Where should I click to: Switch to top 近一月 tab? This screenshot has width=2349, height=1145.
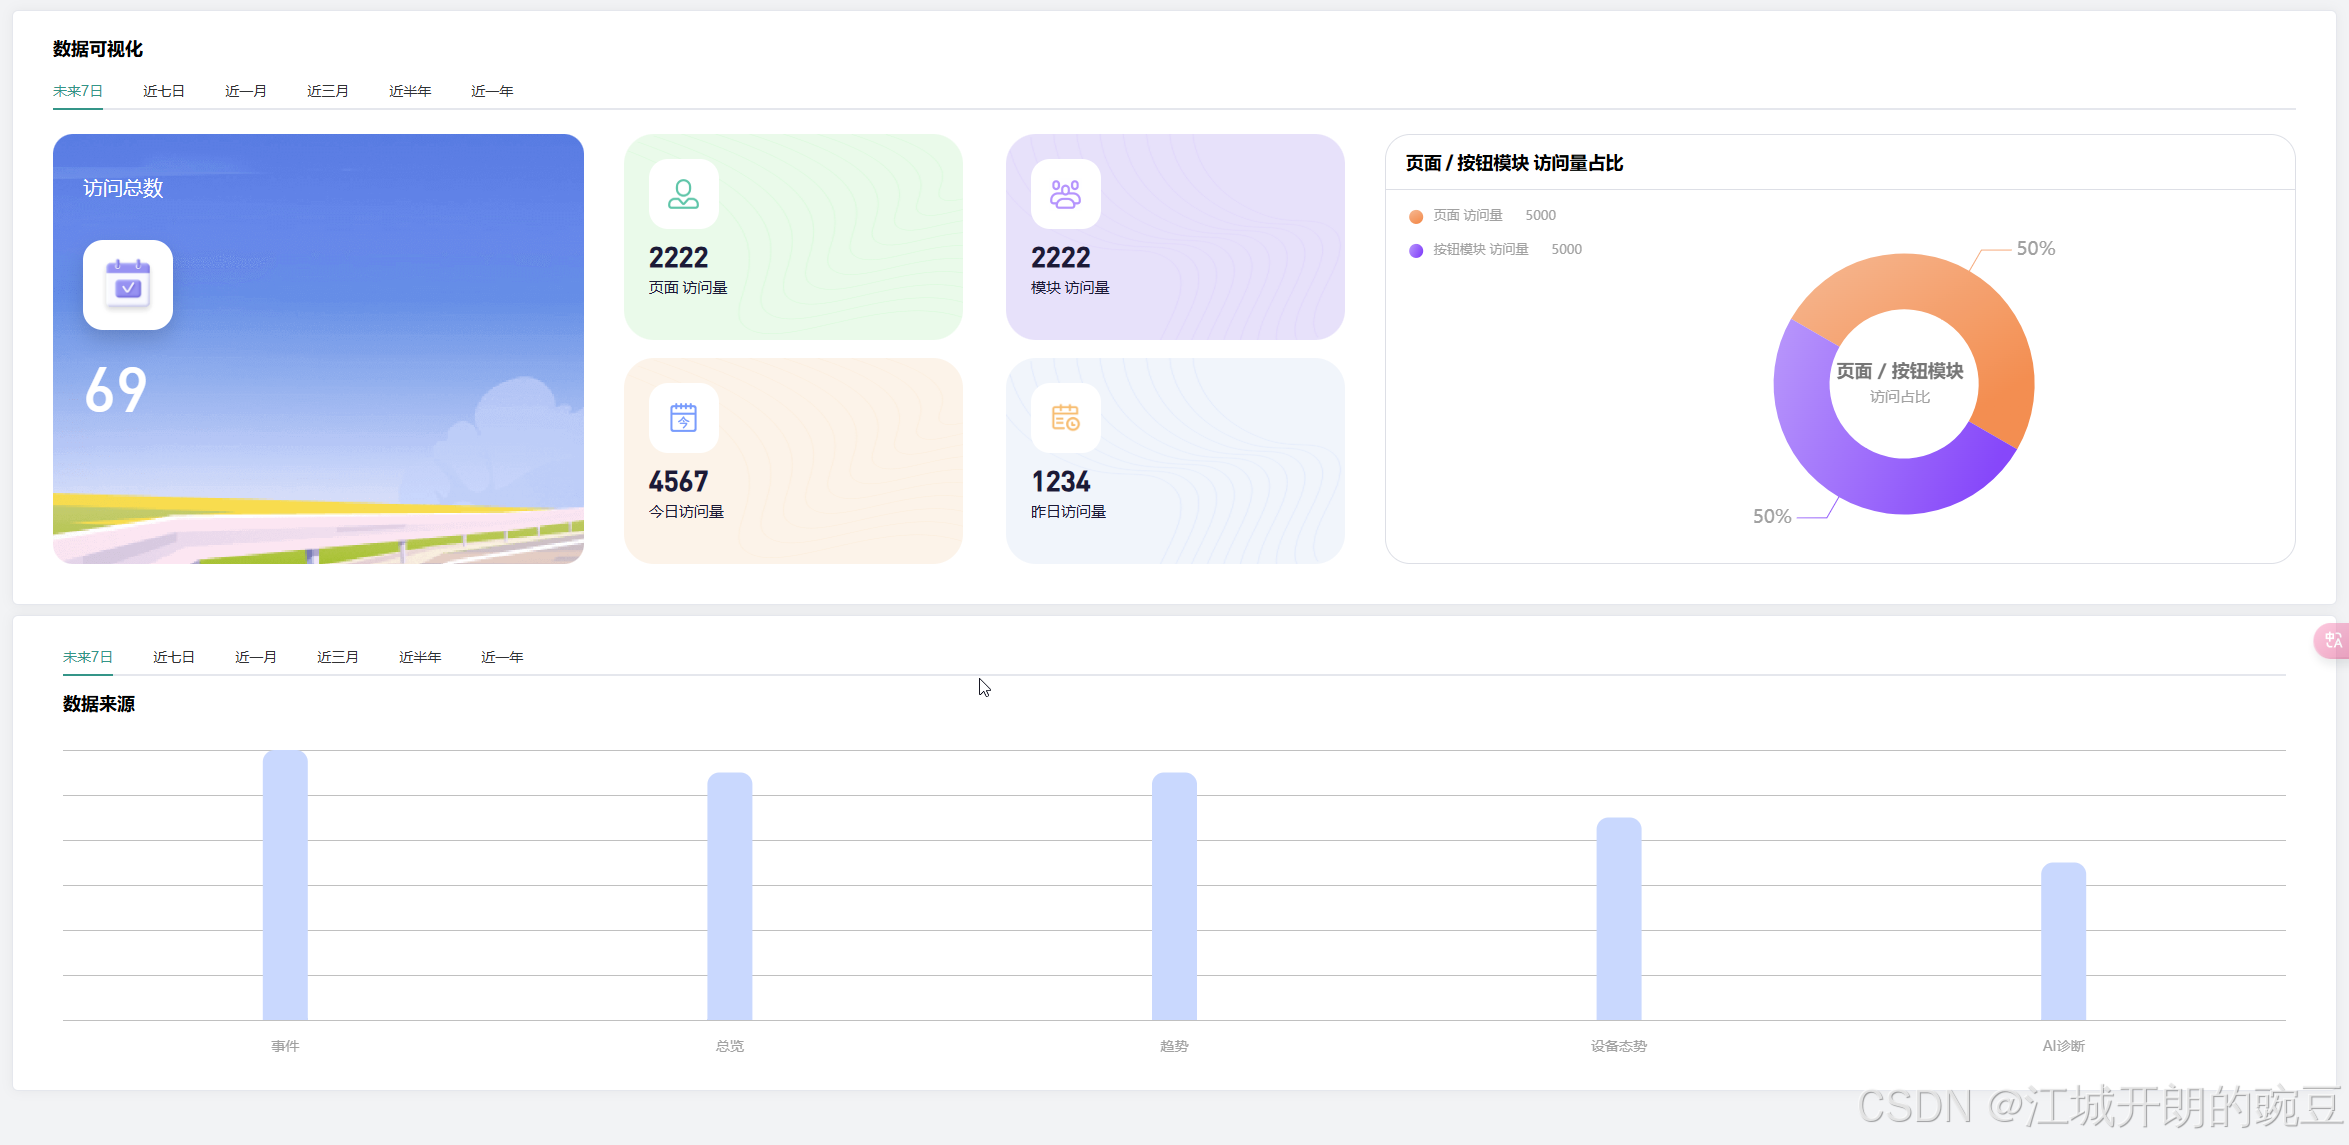click(x=246, y=91)
